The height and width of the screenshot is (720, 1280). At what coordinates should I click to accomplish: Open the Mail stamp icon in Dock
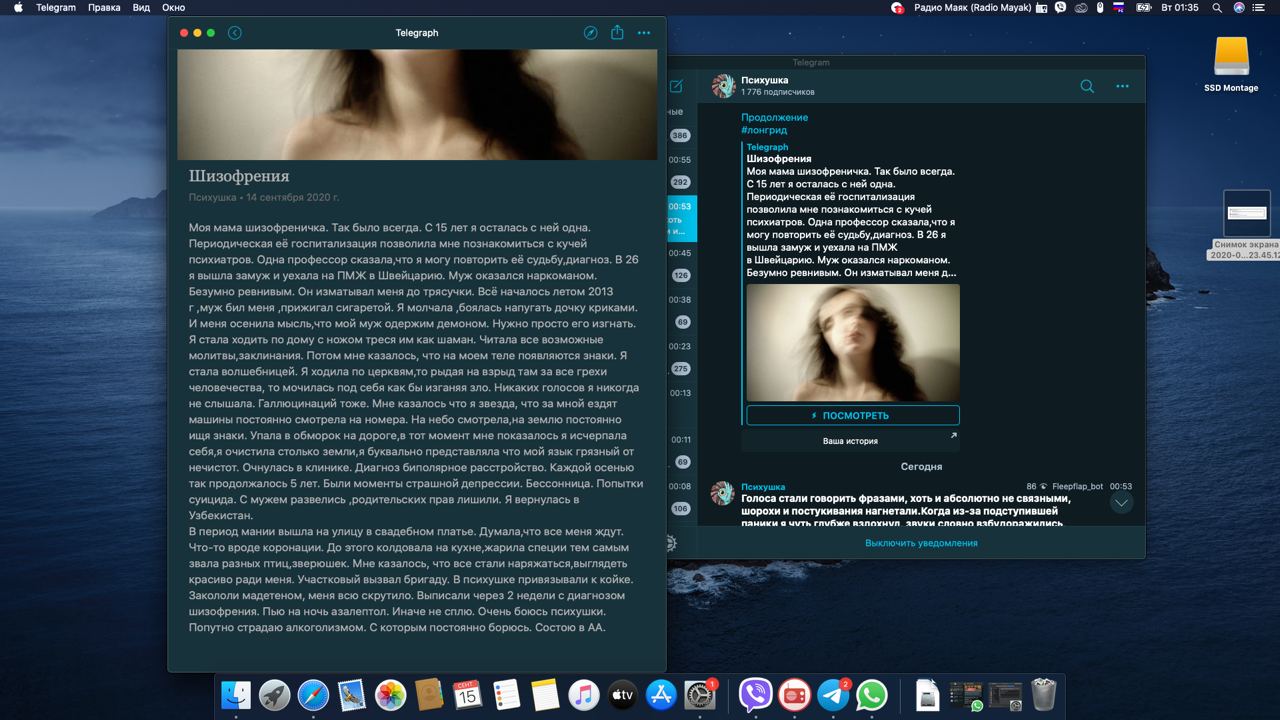[352, 695]
